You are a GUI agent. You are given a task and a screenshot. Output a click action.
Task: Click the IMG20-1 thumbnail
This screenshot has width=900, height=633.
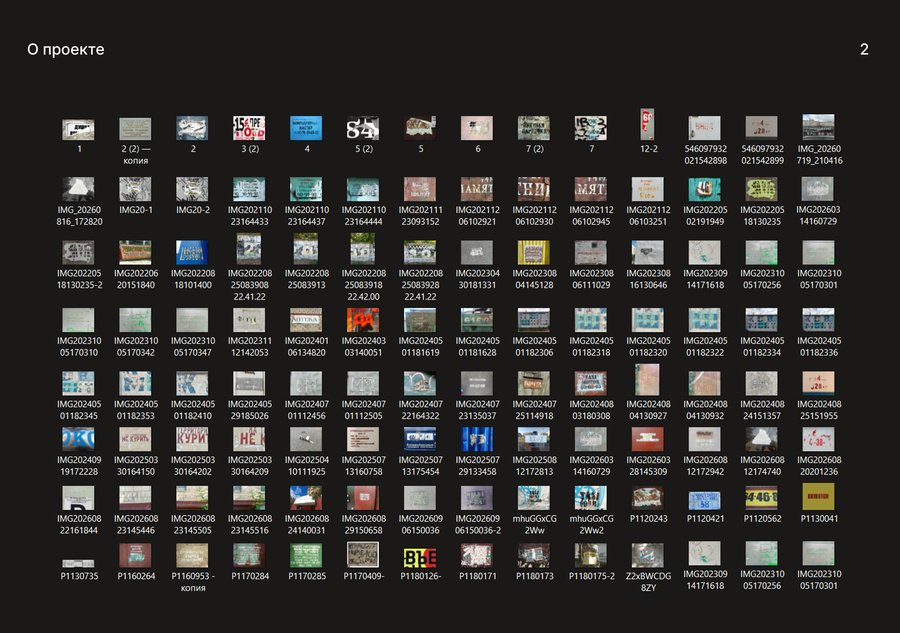135,188
